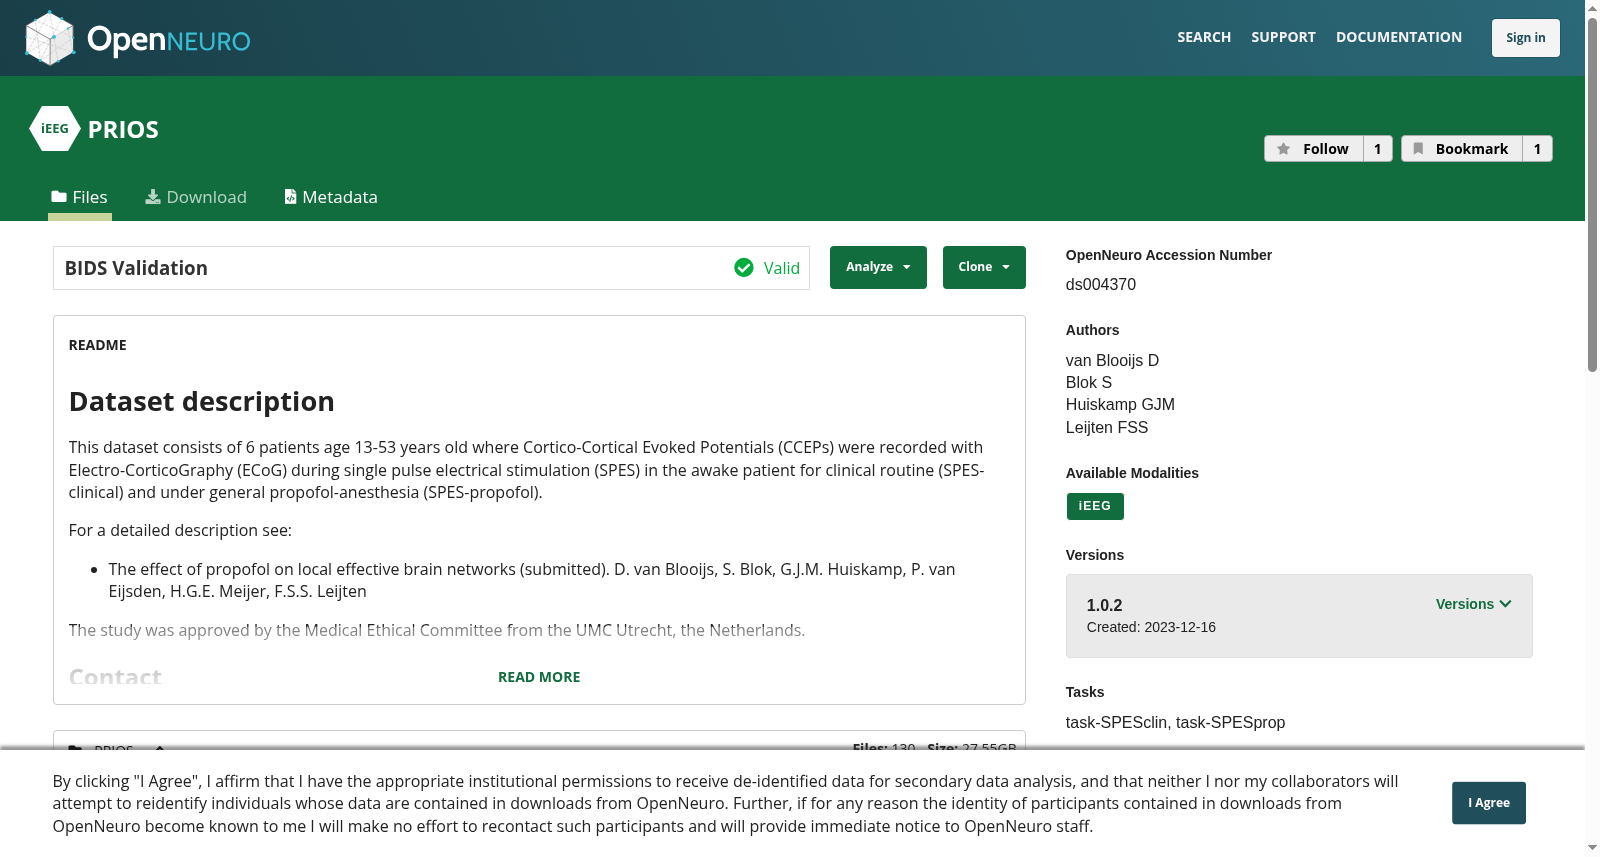Click the follower count 1
Screen dimensions: 1600x857
coord(1378,149)
